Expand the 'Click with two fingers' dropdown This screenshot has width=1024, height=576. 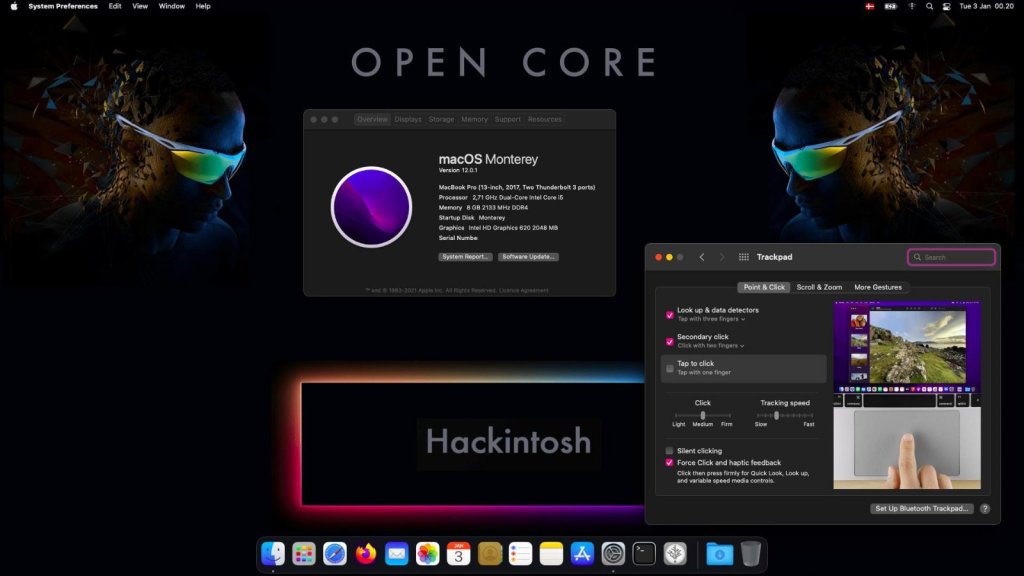coord(711,346)
